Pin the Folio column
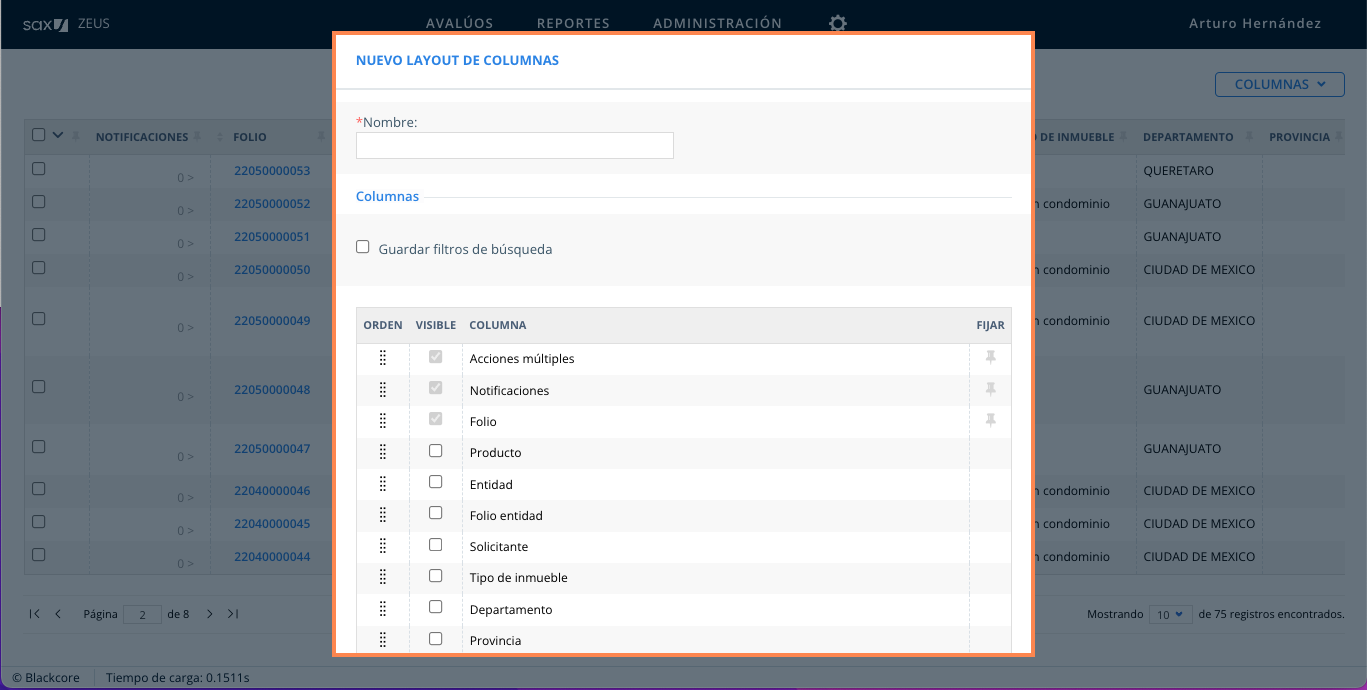This screenshot has width=1367, height=690. [991, 421]
